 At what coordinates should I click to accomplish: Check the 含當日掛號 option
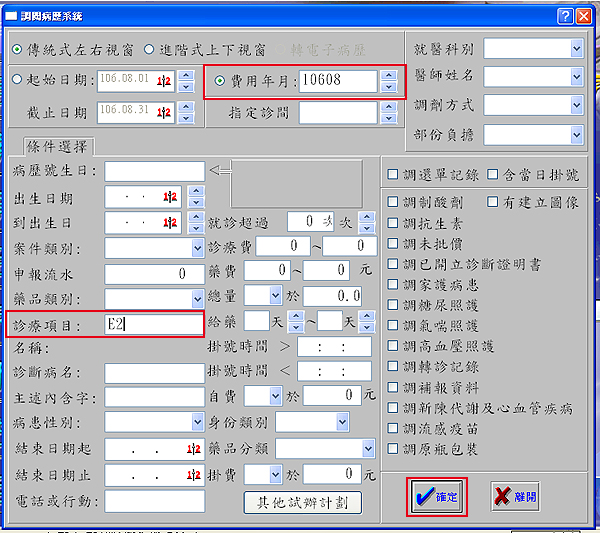point(494,175)
